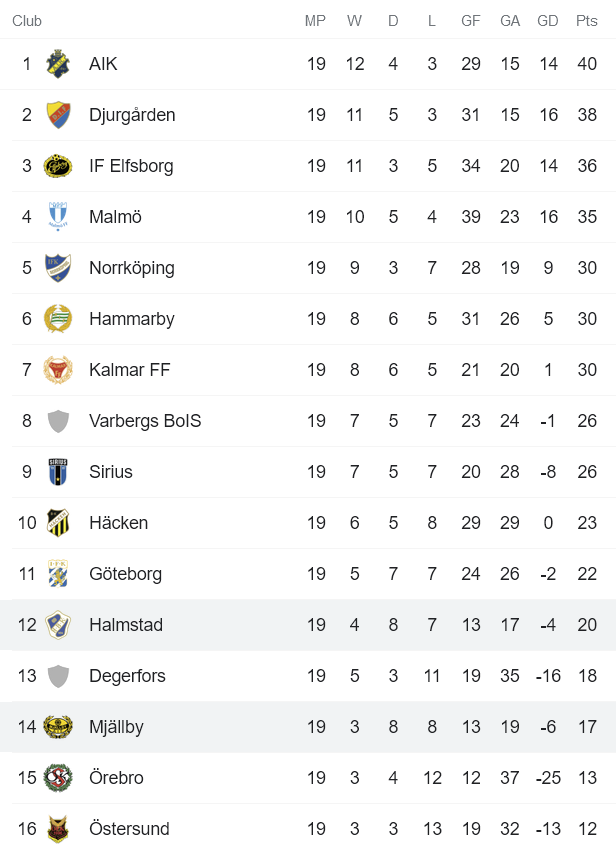Click the Sirius club crest icon
The image size is (616, 854).
(58, 472)
